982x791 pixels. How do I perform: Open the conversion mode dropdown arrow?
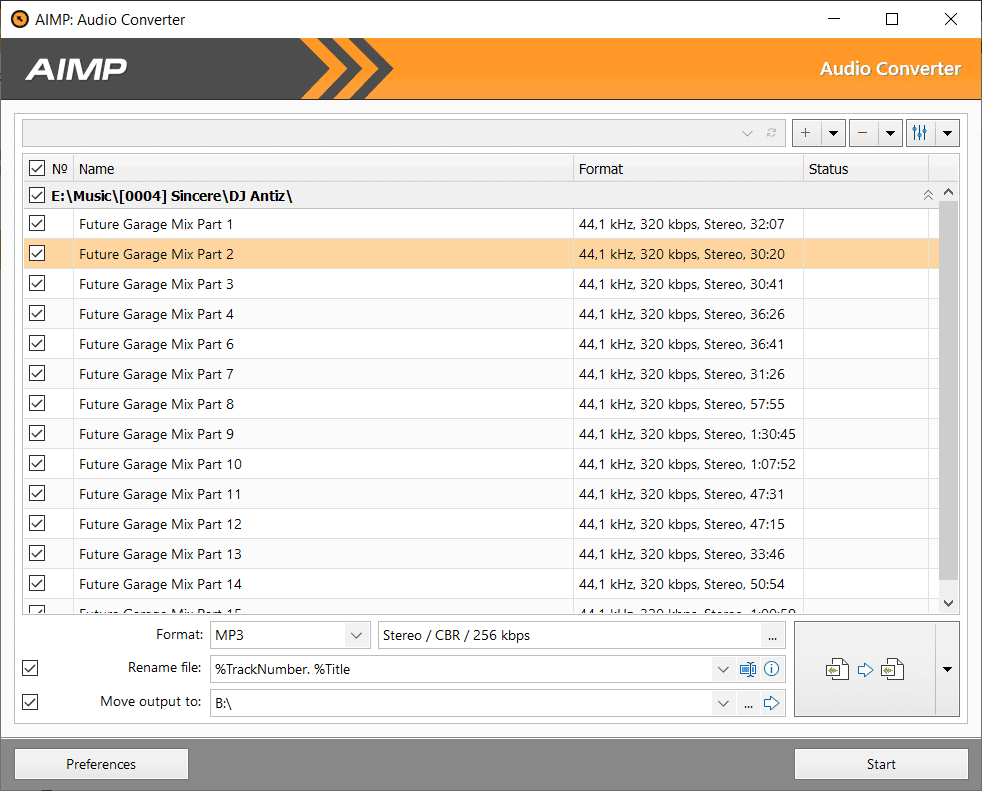[948, 669]
